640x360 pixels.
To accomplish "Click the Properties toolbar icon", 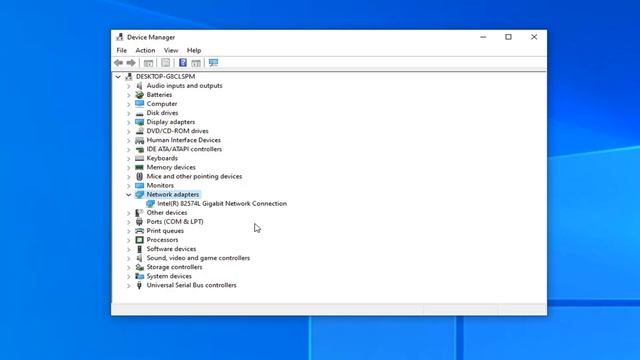I will [x=165, y=63].
